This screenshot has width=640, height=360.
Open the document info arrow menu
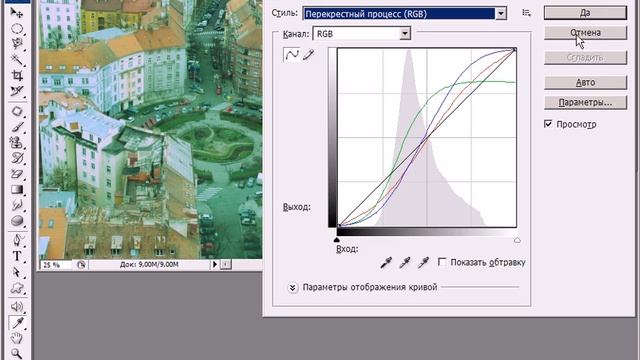[215, 264]
